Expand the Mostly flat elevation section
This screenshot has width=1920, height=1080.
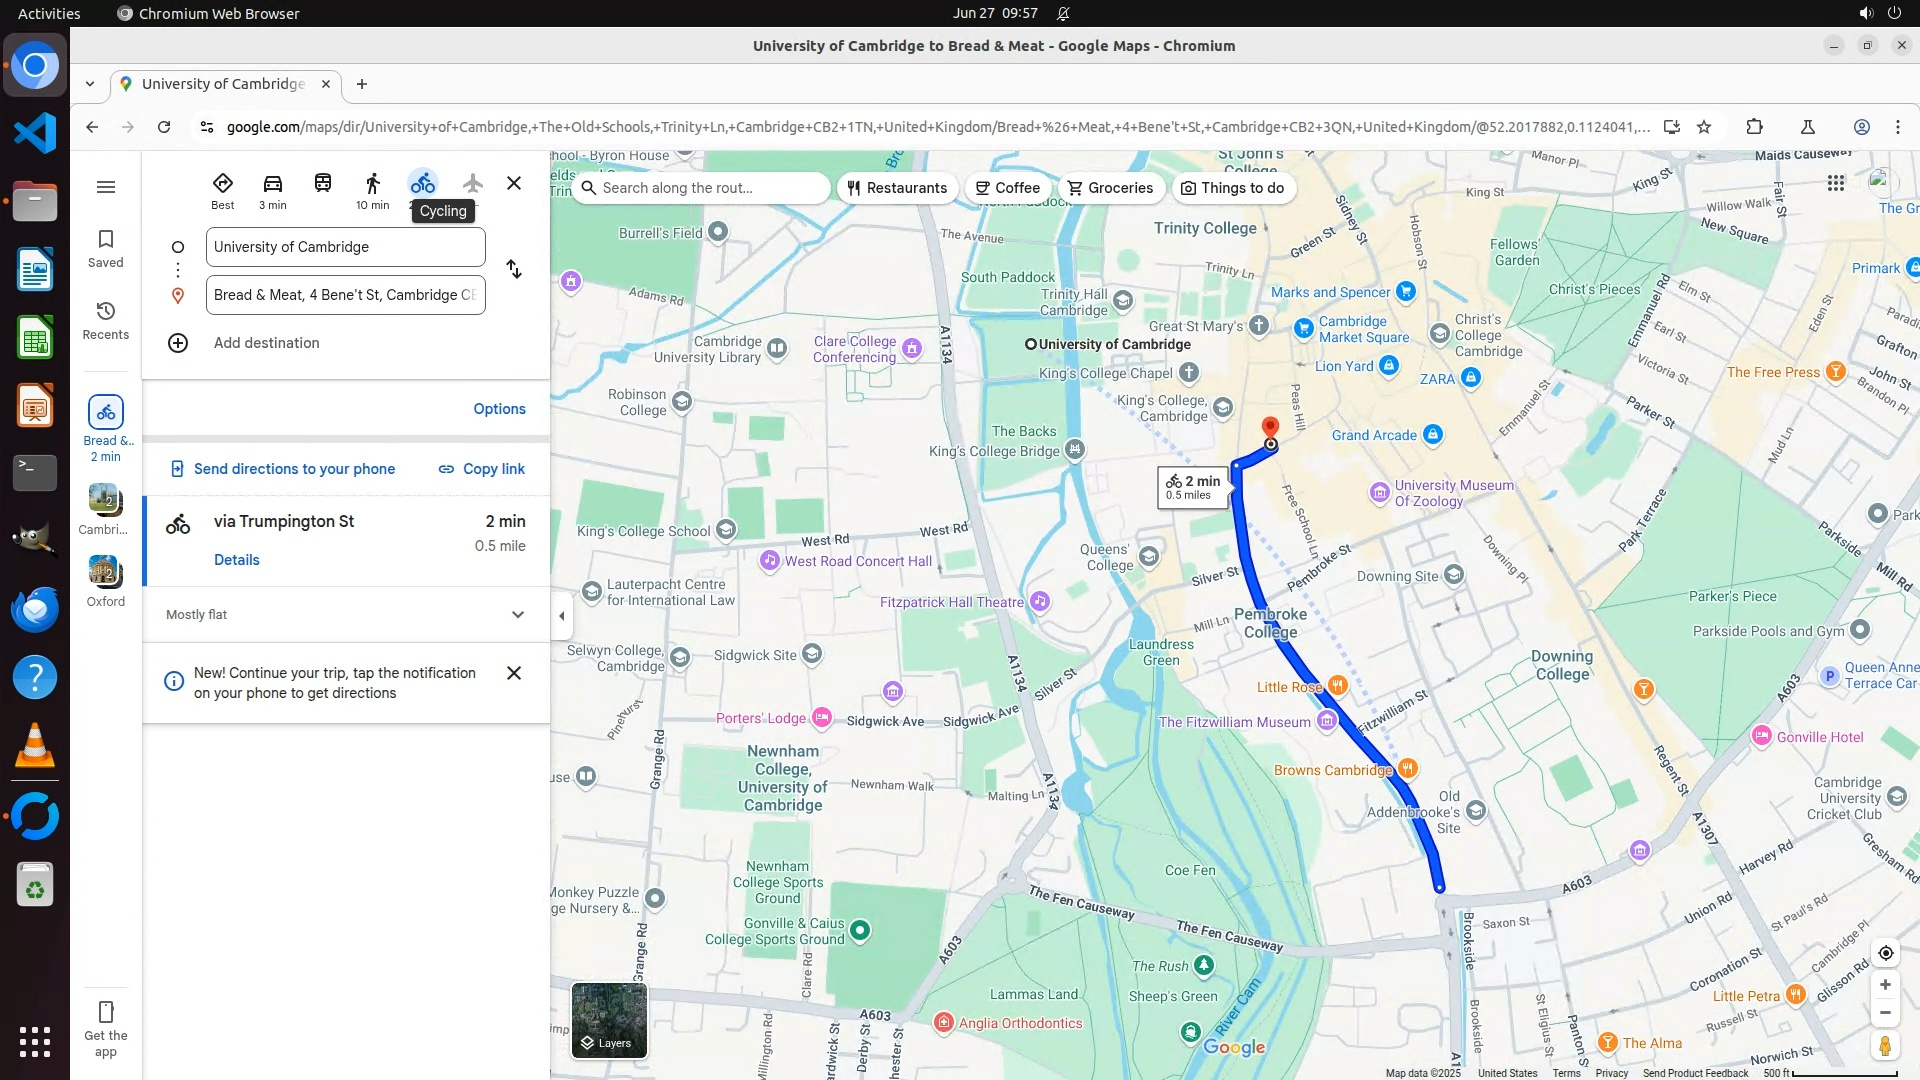point(517,615)
